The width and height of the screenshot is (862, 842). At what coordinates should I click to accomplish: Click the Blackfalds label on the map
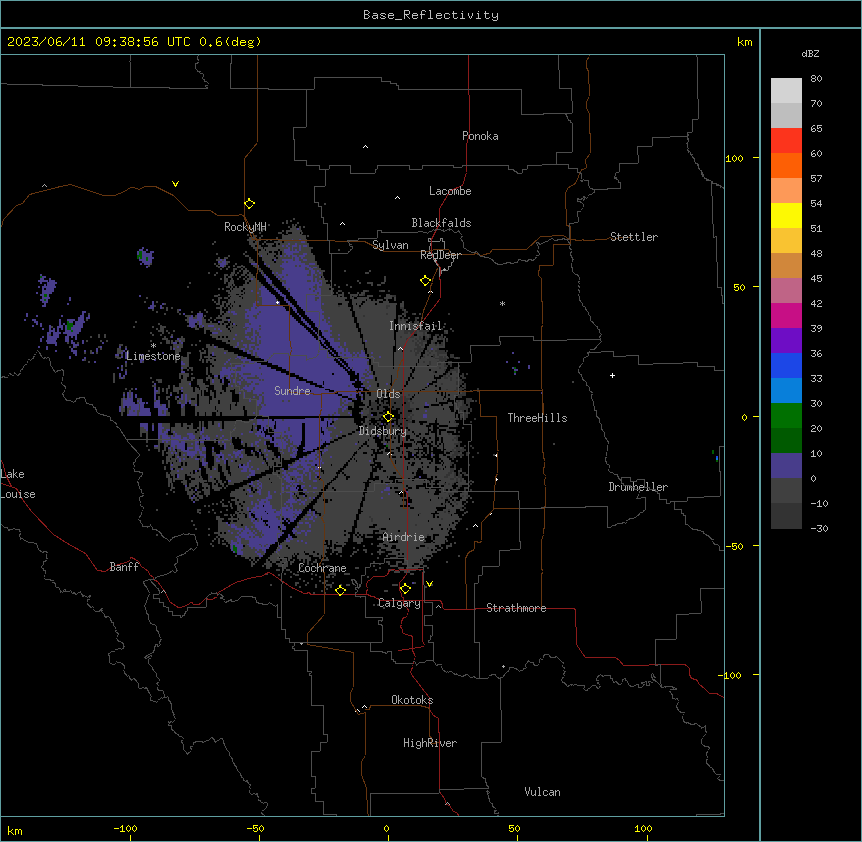(x=441, y=223)
